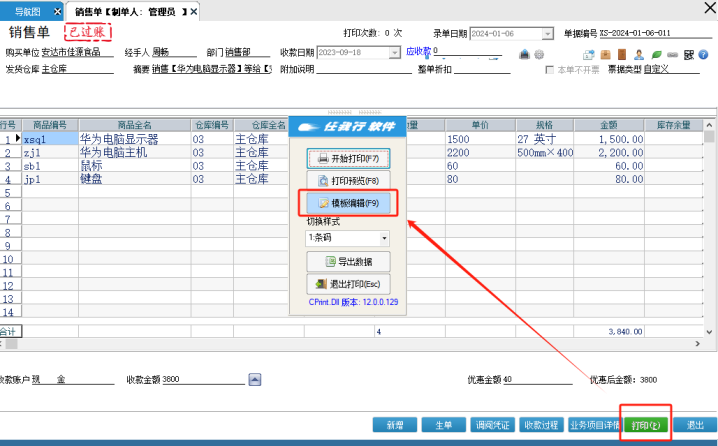Click the contact card transfer icon
718x446 pixels.
588,55
